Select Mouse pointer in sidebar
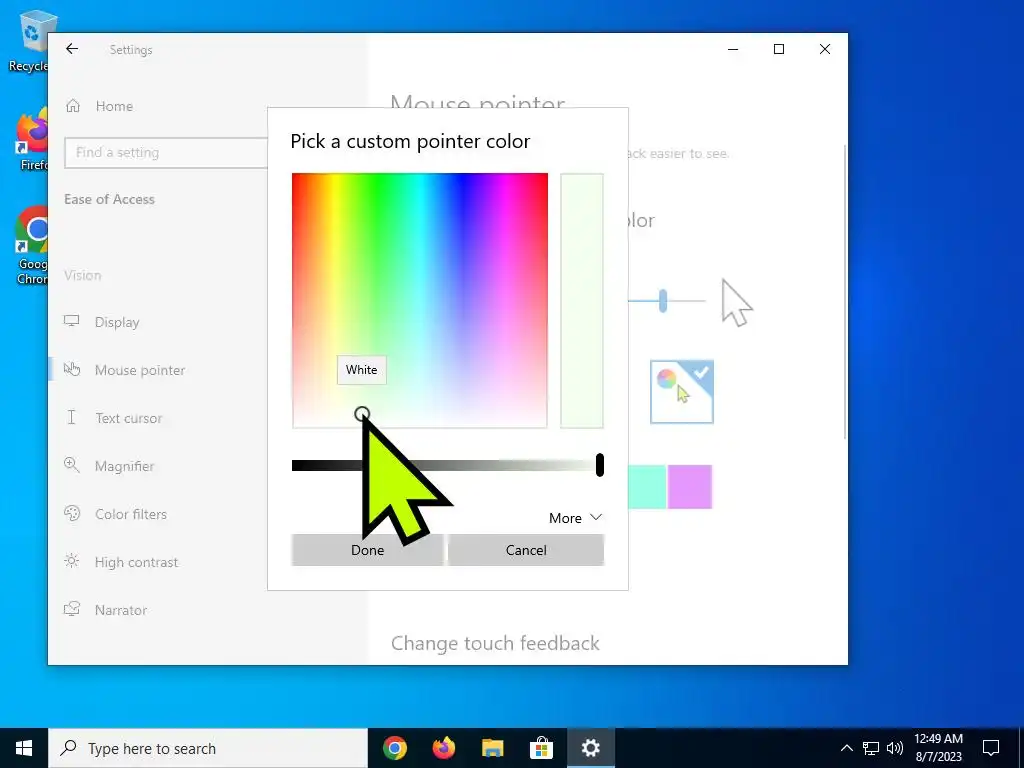Image resolution: width=1024 pixels, height=768 pixels. coord(140,370)
